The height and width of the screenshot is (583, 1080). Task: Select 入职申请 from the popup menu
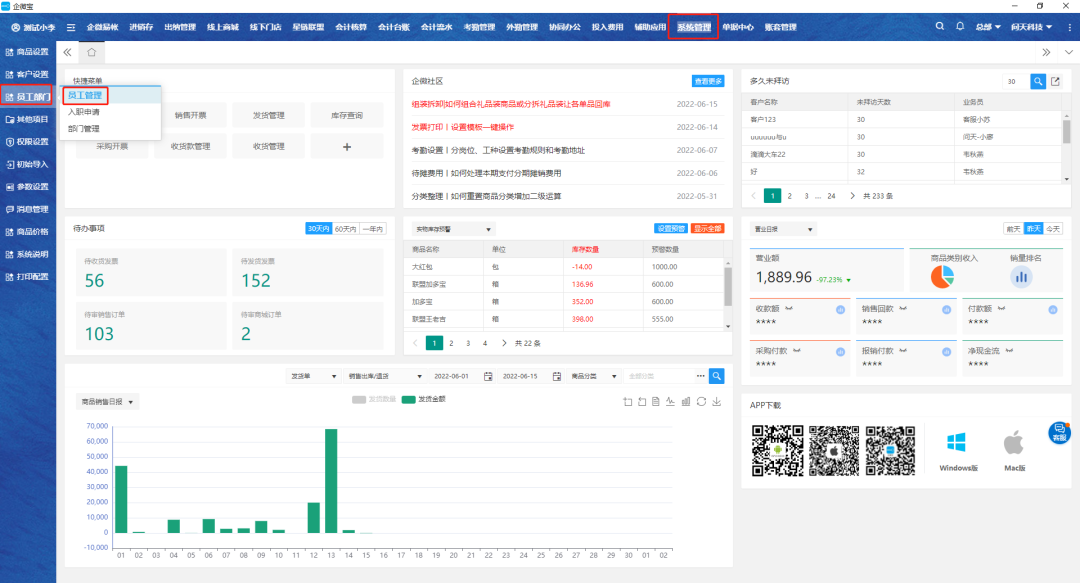pos(84,112)
